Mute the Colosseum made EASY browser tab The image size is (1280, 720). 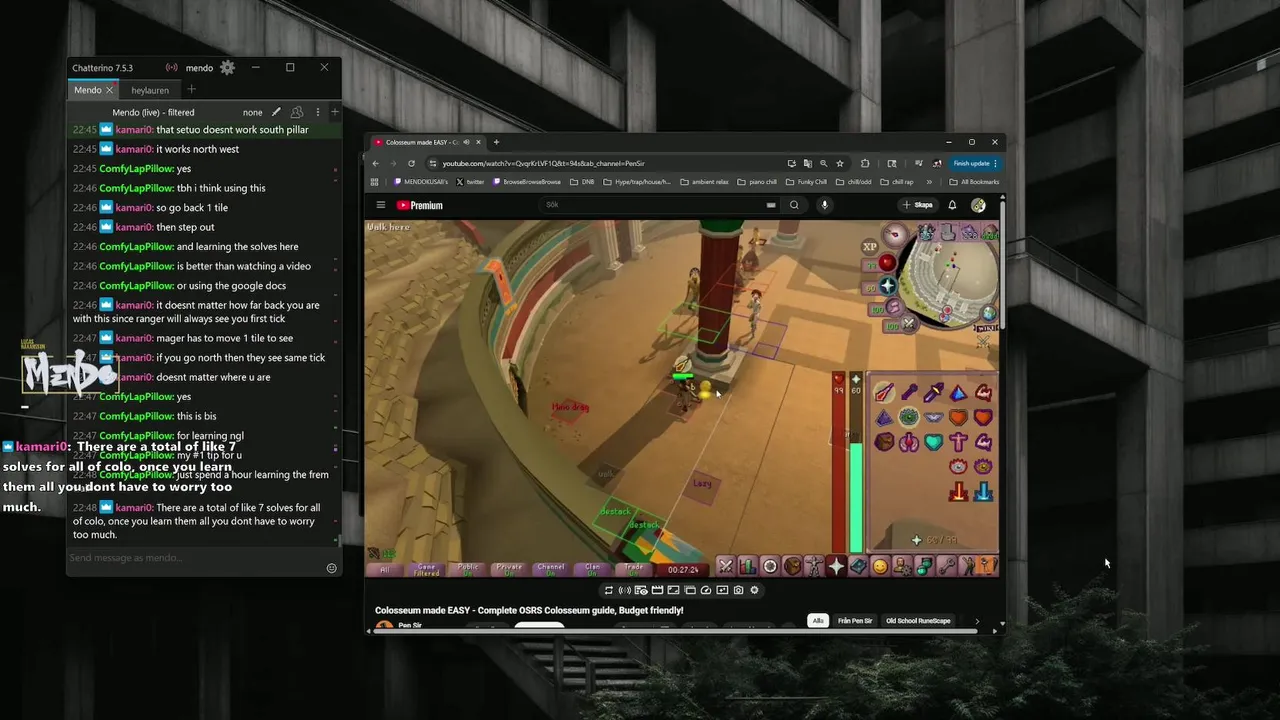point(468,142)
